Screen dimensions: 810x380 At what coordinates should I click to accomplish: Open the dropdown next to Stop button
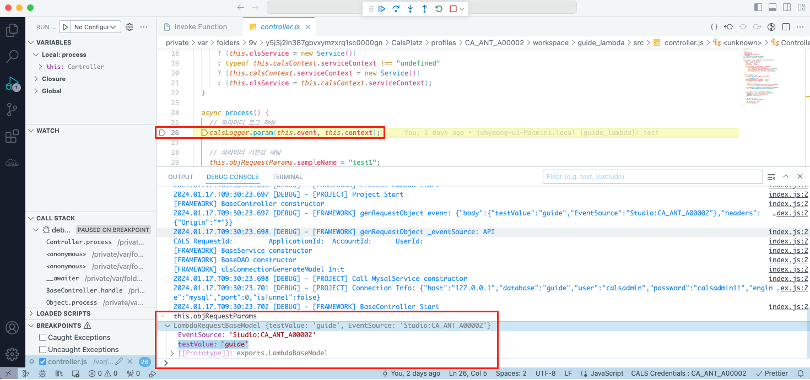[x=462, y=9]
